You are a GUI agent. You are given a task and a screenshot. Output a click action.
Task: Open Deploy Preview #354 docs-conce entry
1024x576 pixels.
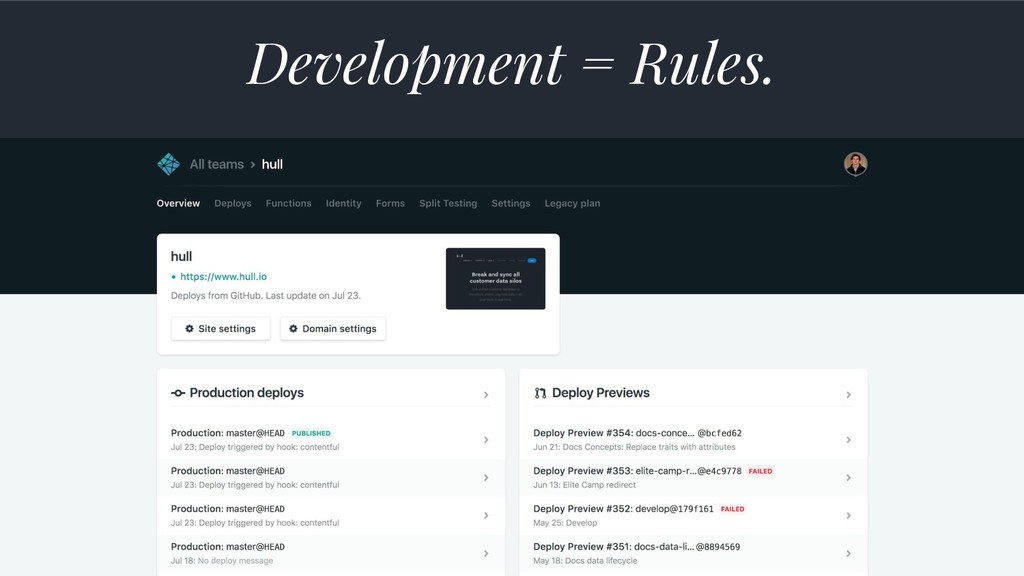pyautogui.click(x=693, y=440)
